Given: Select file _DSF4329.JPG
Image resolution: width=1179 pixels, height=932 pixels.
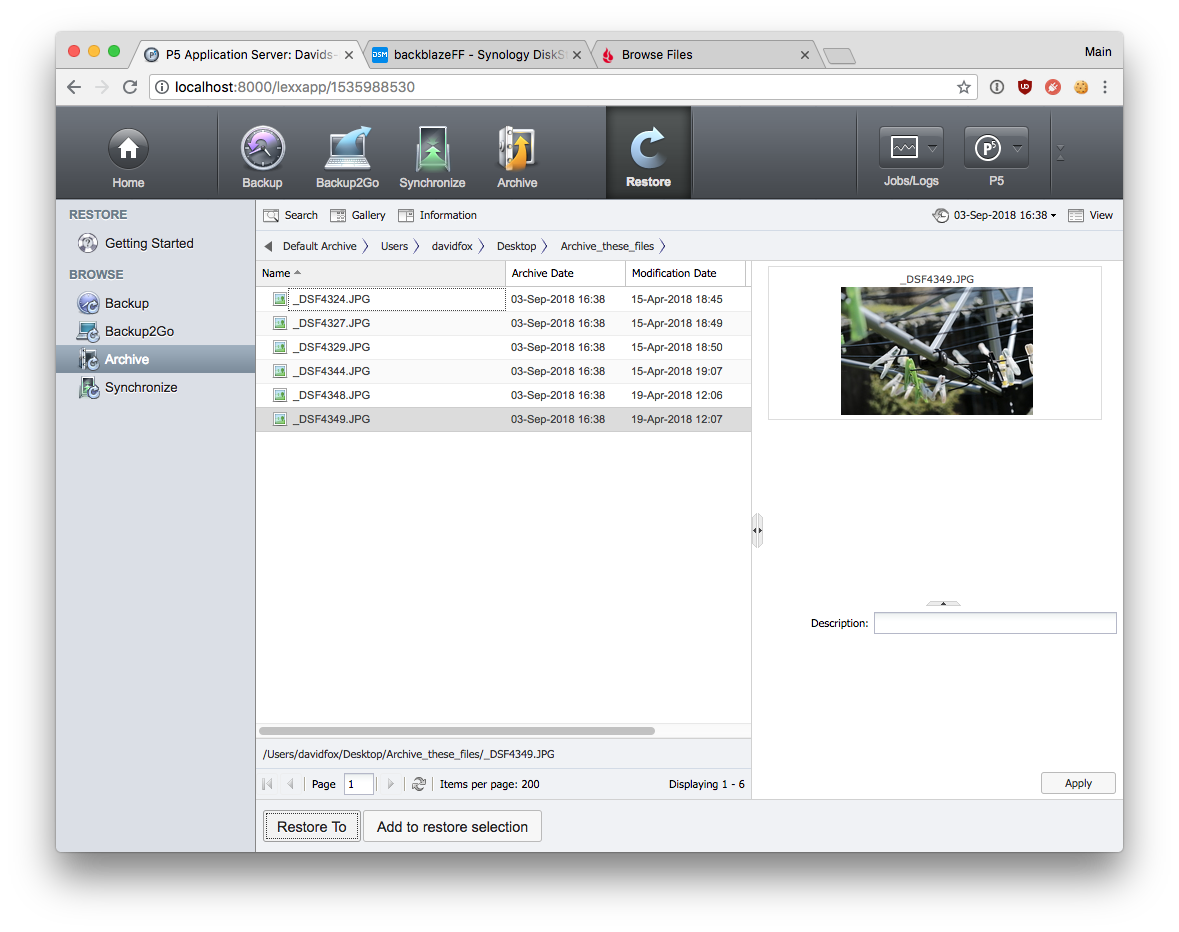Looking at the screenshot, I should coord(503,347).
